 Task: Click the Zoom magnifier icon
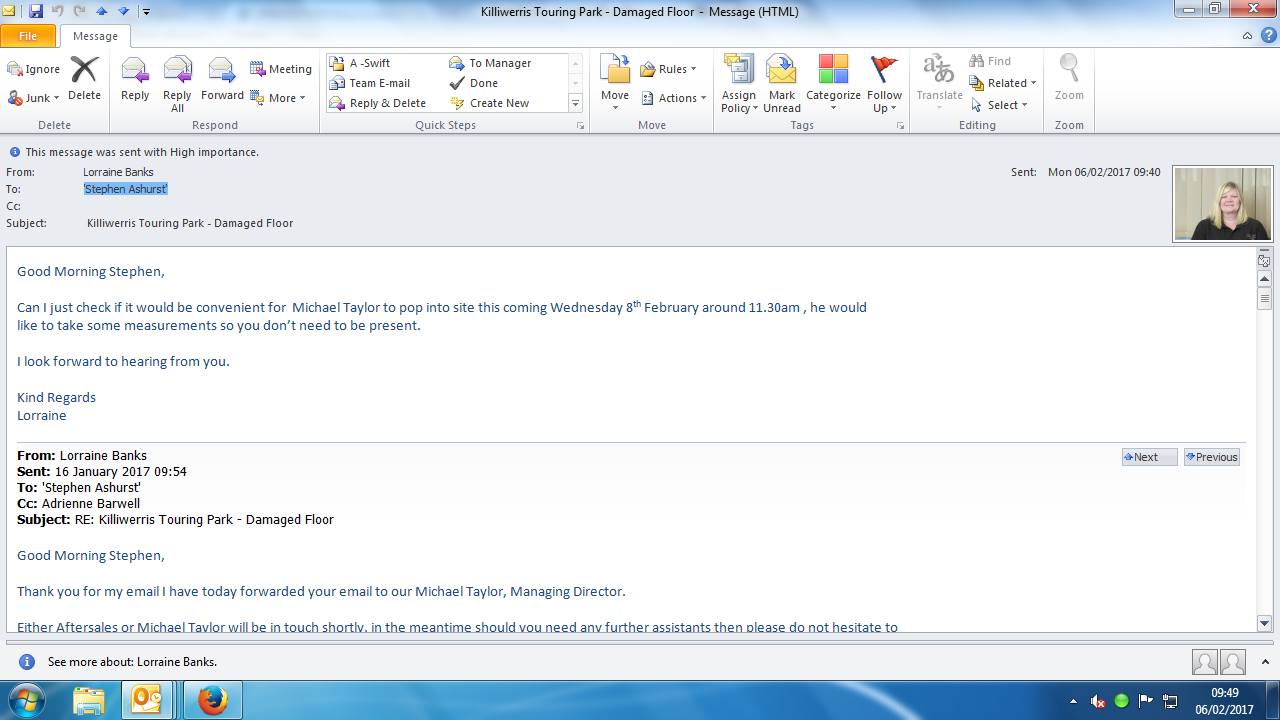pos(1069,79)
